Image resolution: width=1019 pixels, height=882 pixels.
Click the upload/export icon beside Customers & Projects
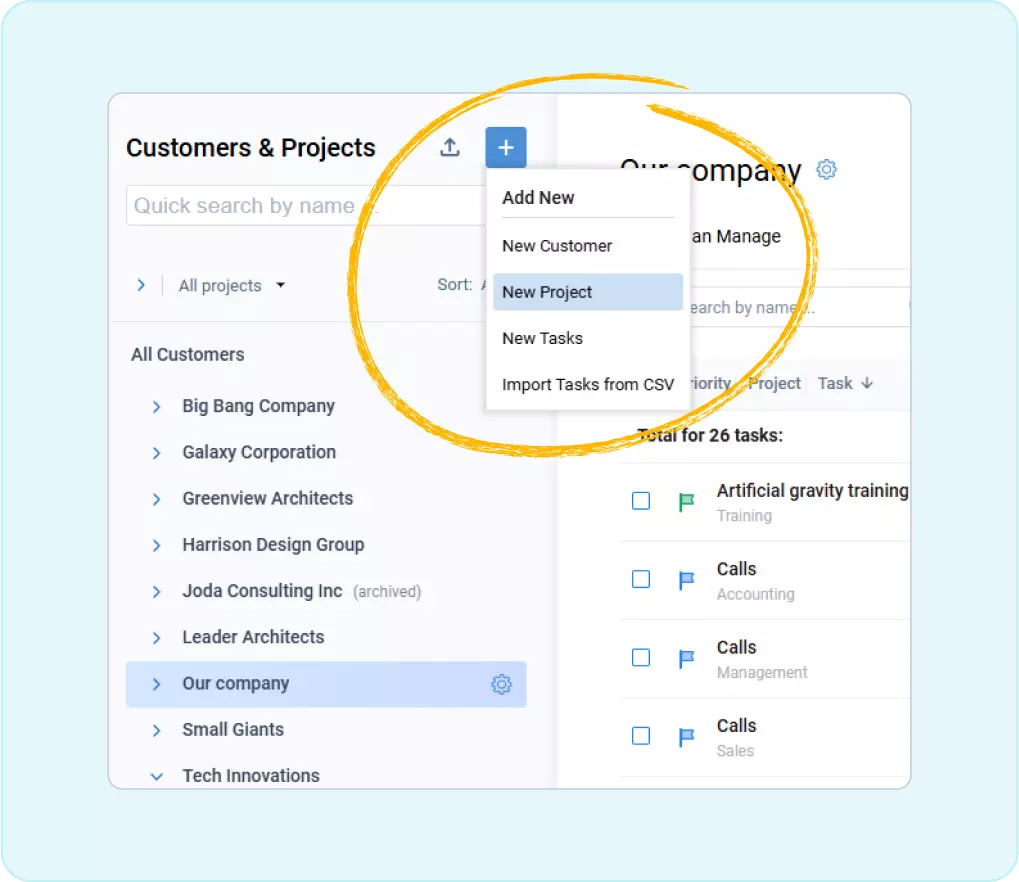450,148
